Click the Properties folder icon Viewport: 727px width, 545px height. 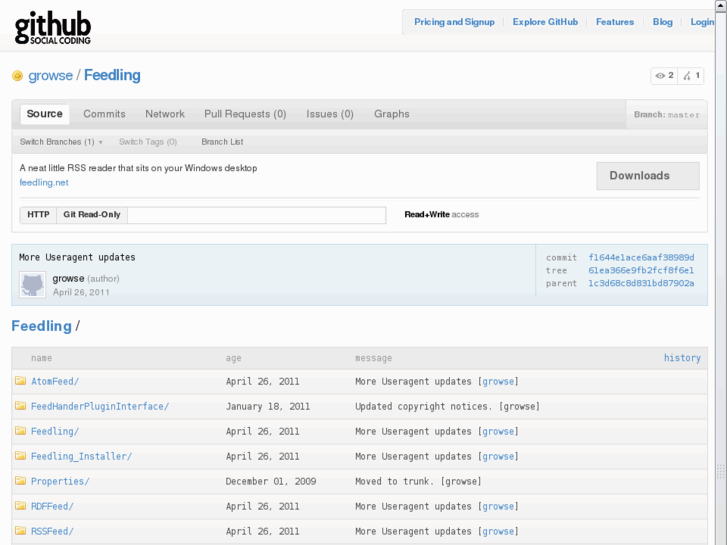tap(20, 481)
